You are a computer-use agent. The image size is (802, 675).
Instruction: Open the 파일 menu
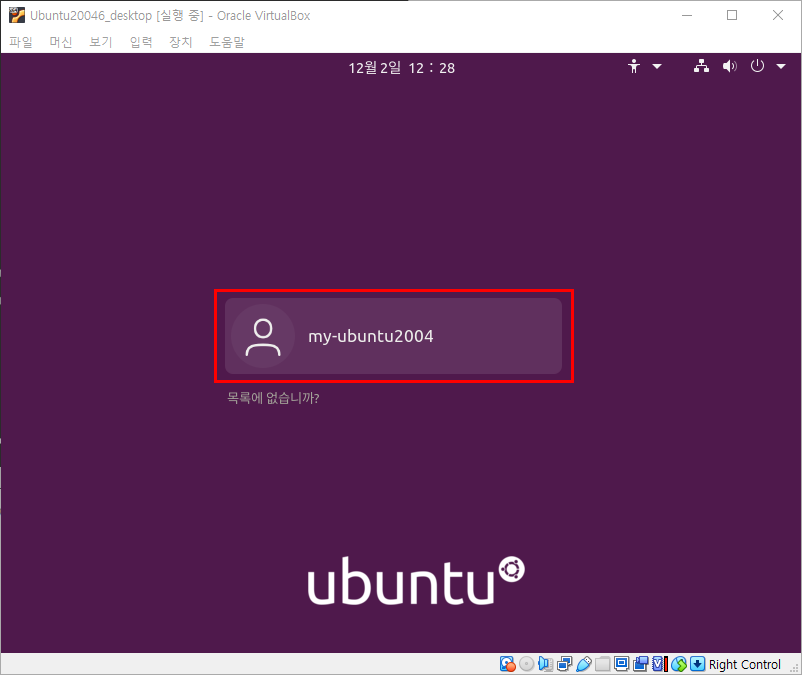click(21, 42)
